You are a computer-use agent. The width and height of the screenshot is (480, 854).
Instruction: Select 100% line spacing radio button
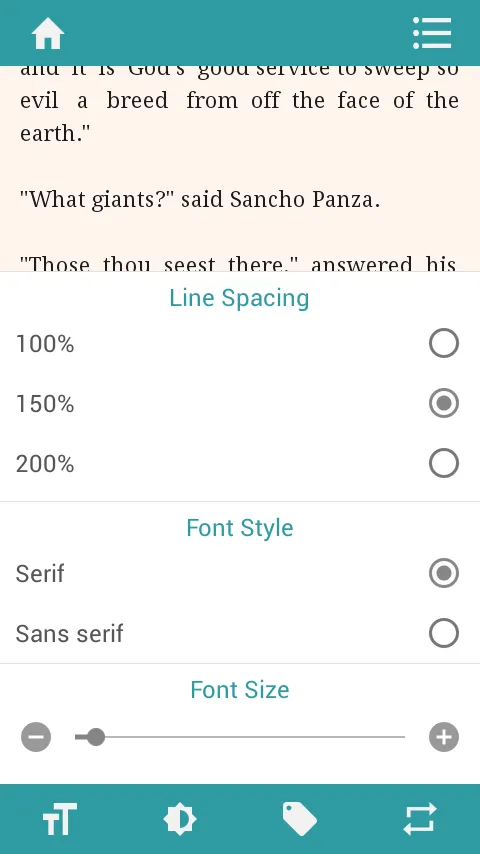click(x=443, y=343)
